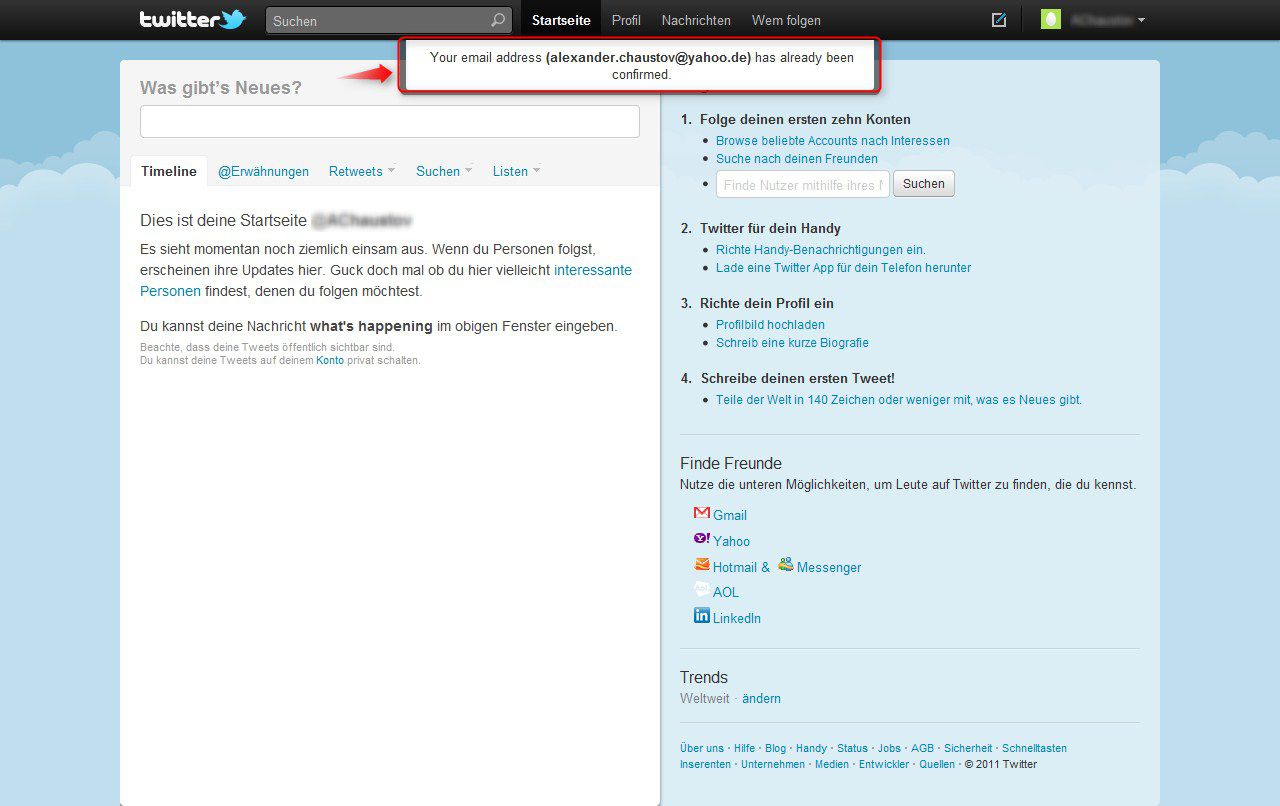Open the compose new tweet icon
This screenshot has height=806, width=1280.
click(x=998, y=19)
